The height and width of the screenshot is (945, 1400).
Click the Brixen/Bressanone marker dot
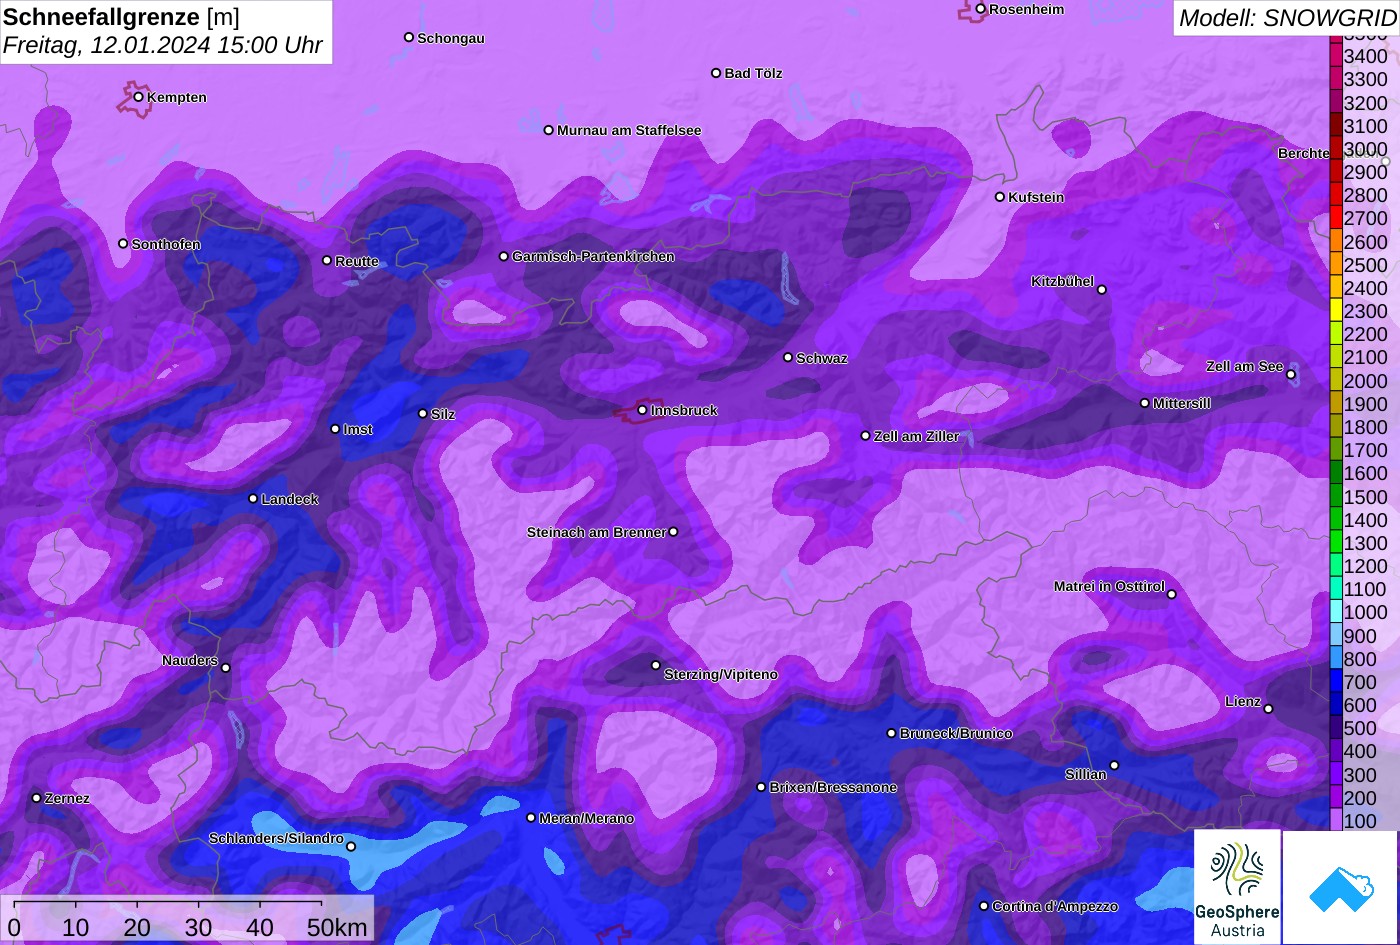coord(761,787)
